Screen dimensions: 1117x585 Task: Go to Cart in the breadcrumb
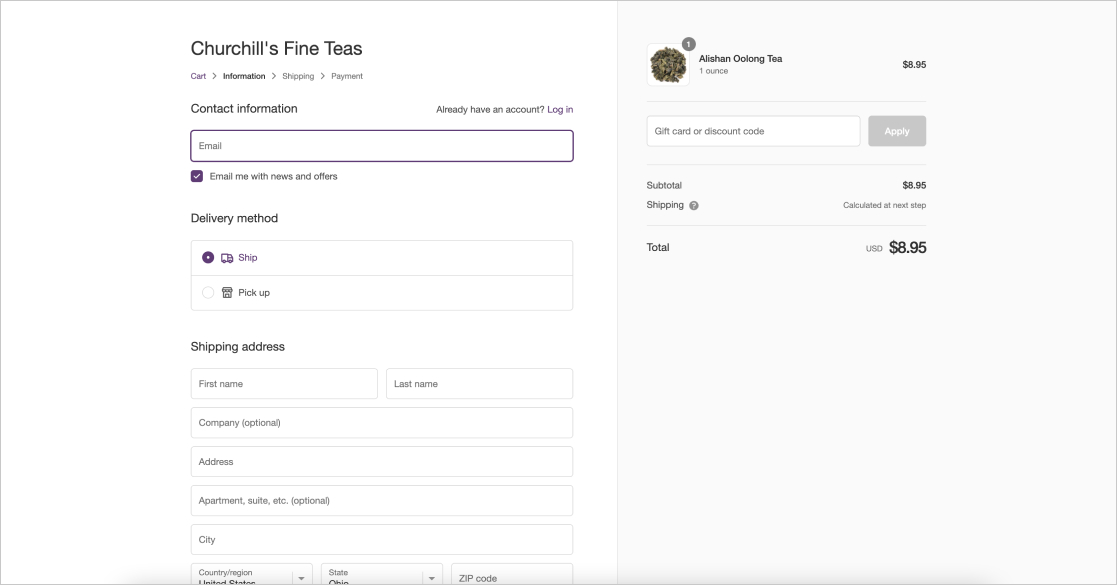point(198,76)
